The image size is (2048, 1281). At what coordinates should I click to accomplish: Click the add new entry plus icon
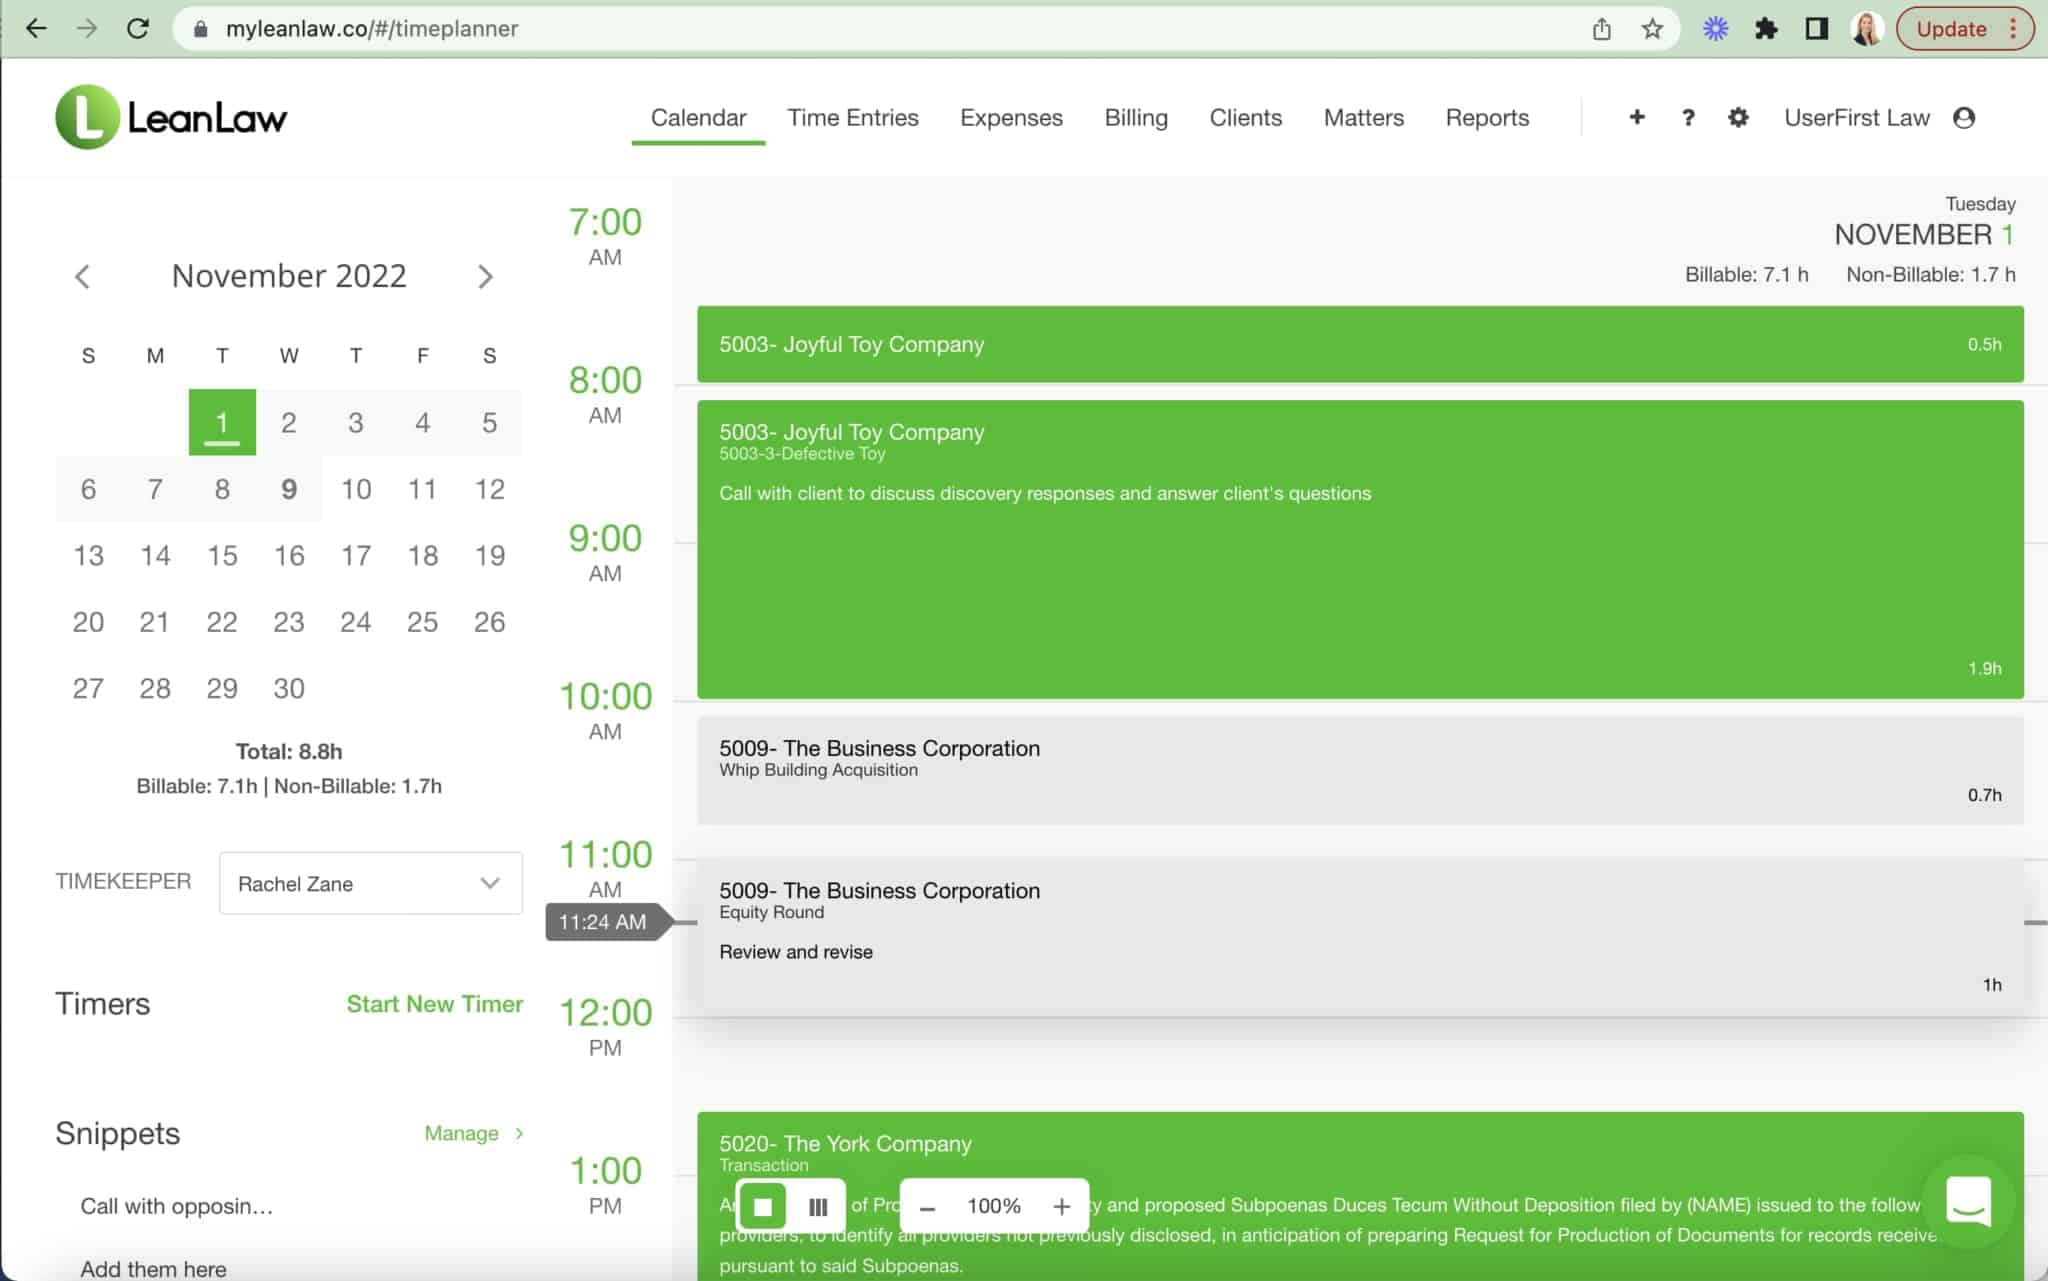(x=1636, y=118)
